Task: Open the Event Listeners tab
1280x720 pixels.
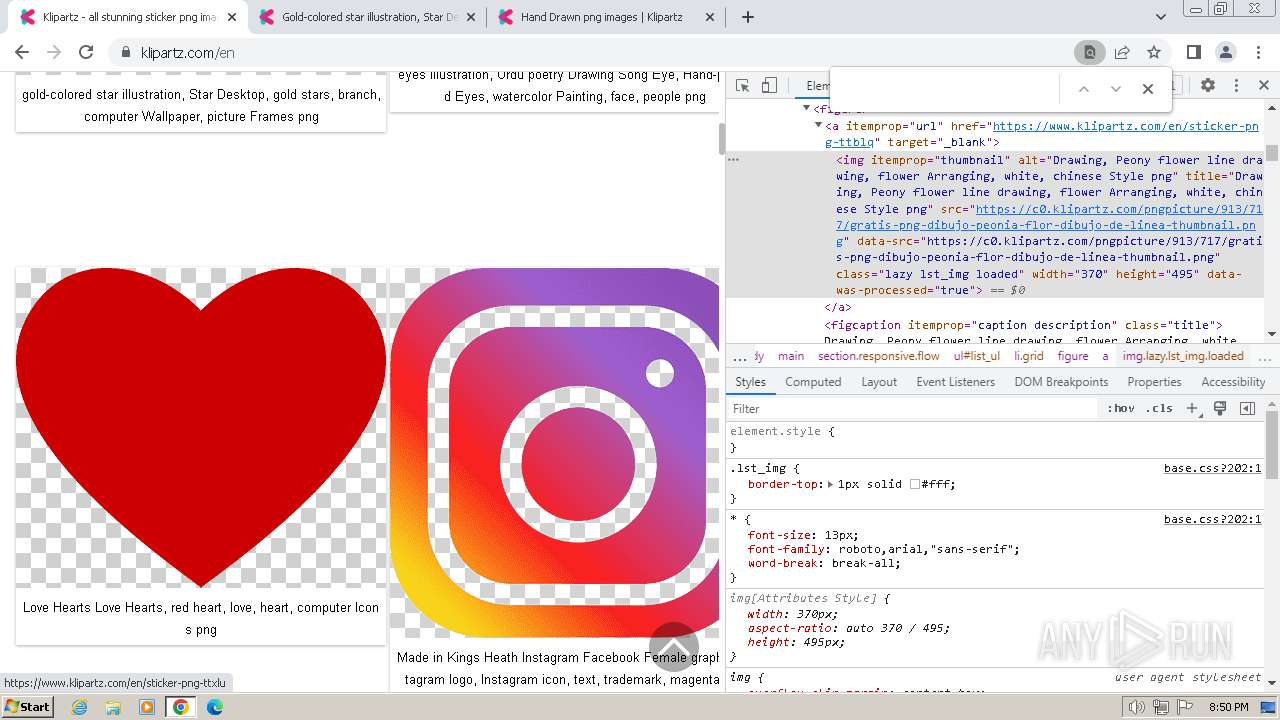Action: 956,382
